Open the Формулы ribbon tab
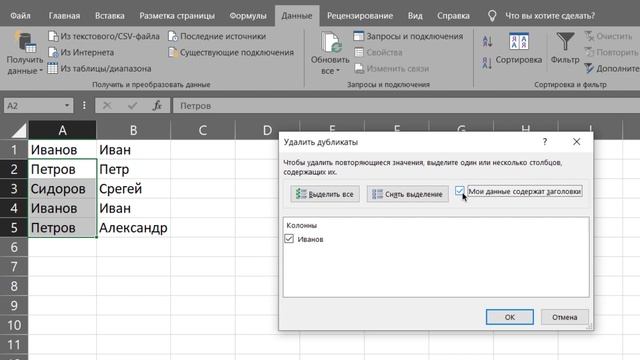640x360 pixels. (247, 16)
